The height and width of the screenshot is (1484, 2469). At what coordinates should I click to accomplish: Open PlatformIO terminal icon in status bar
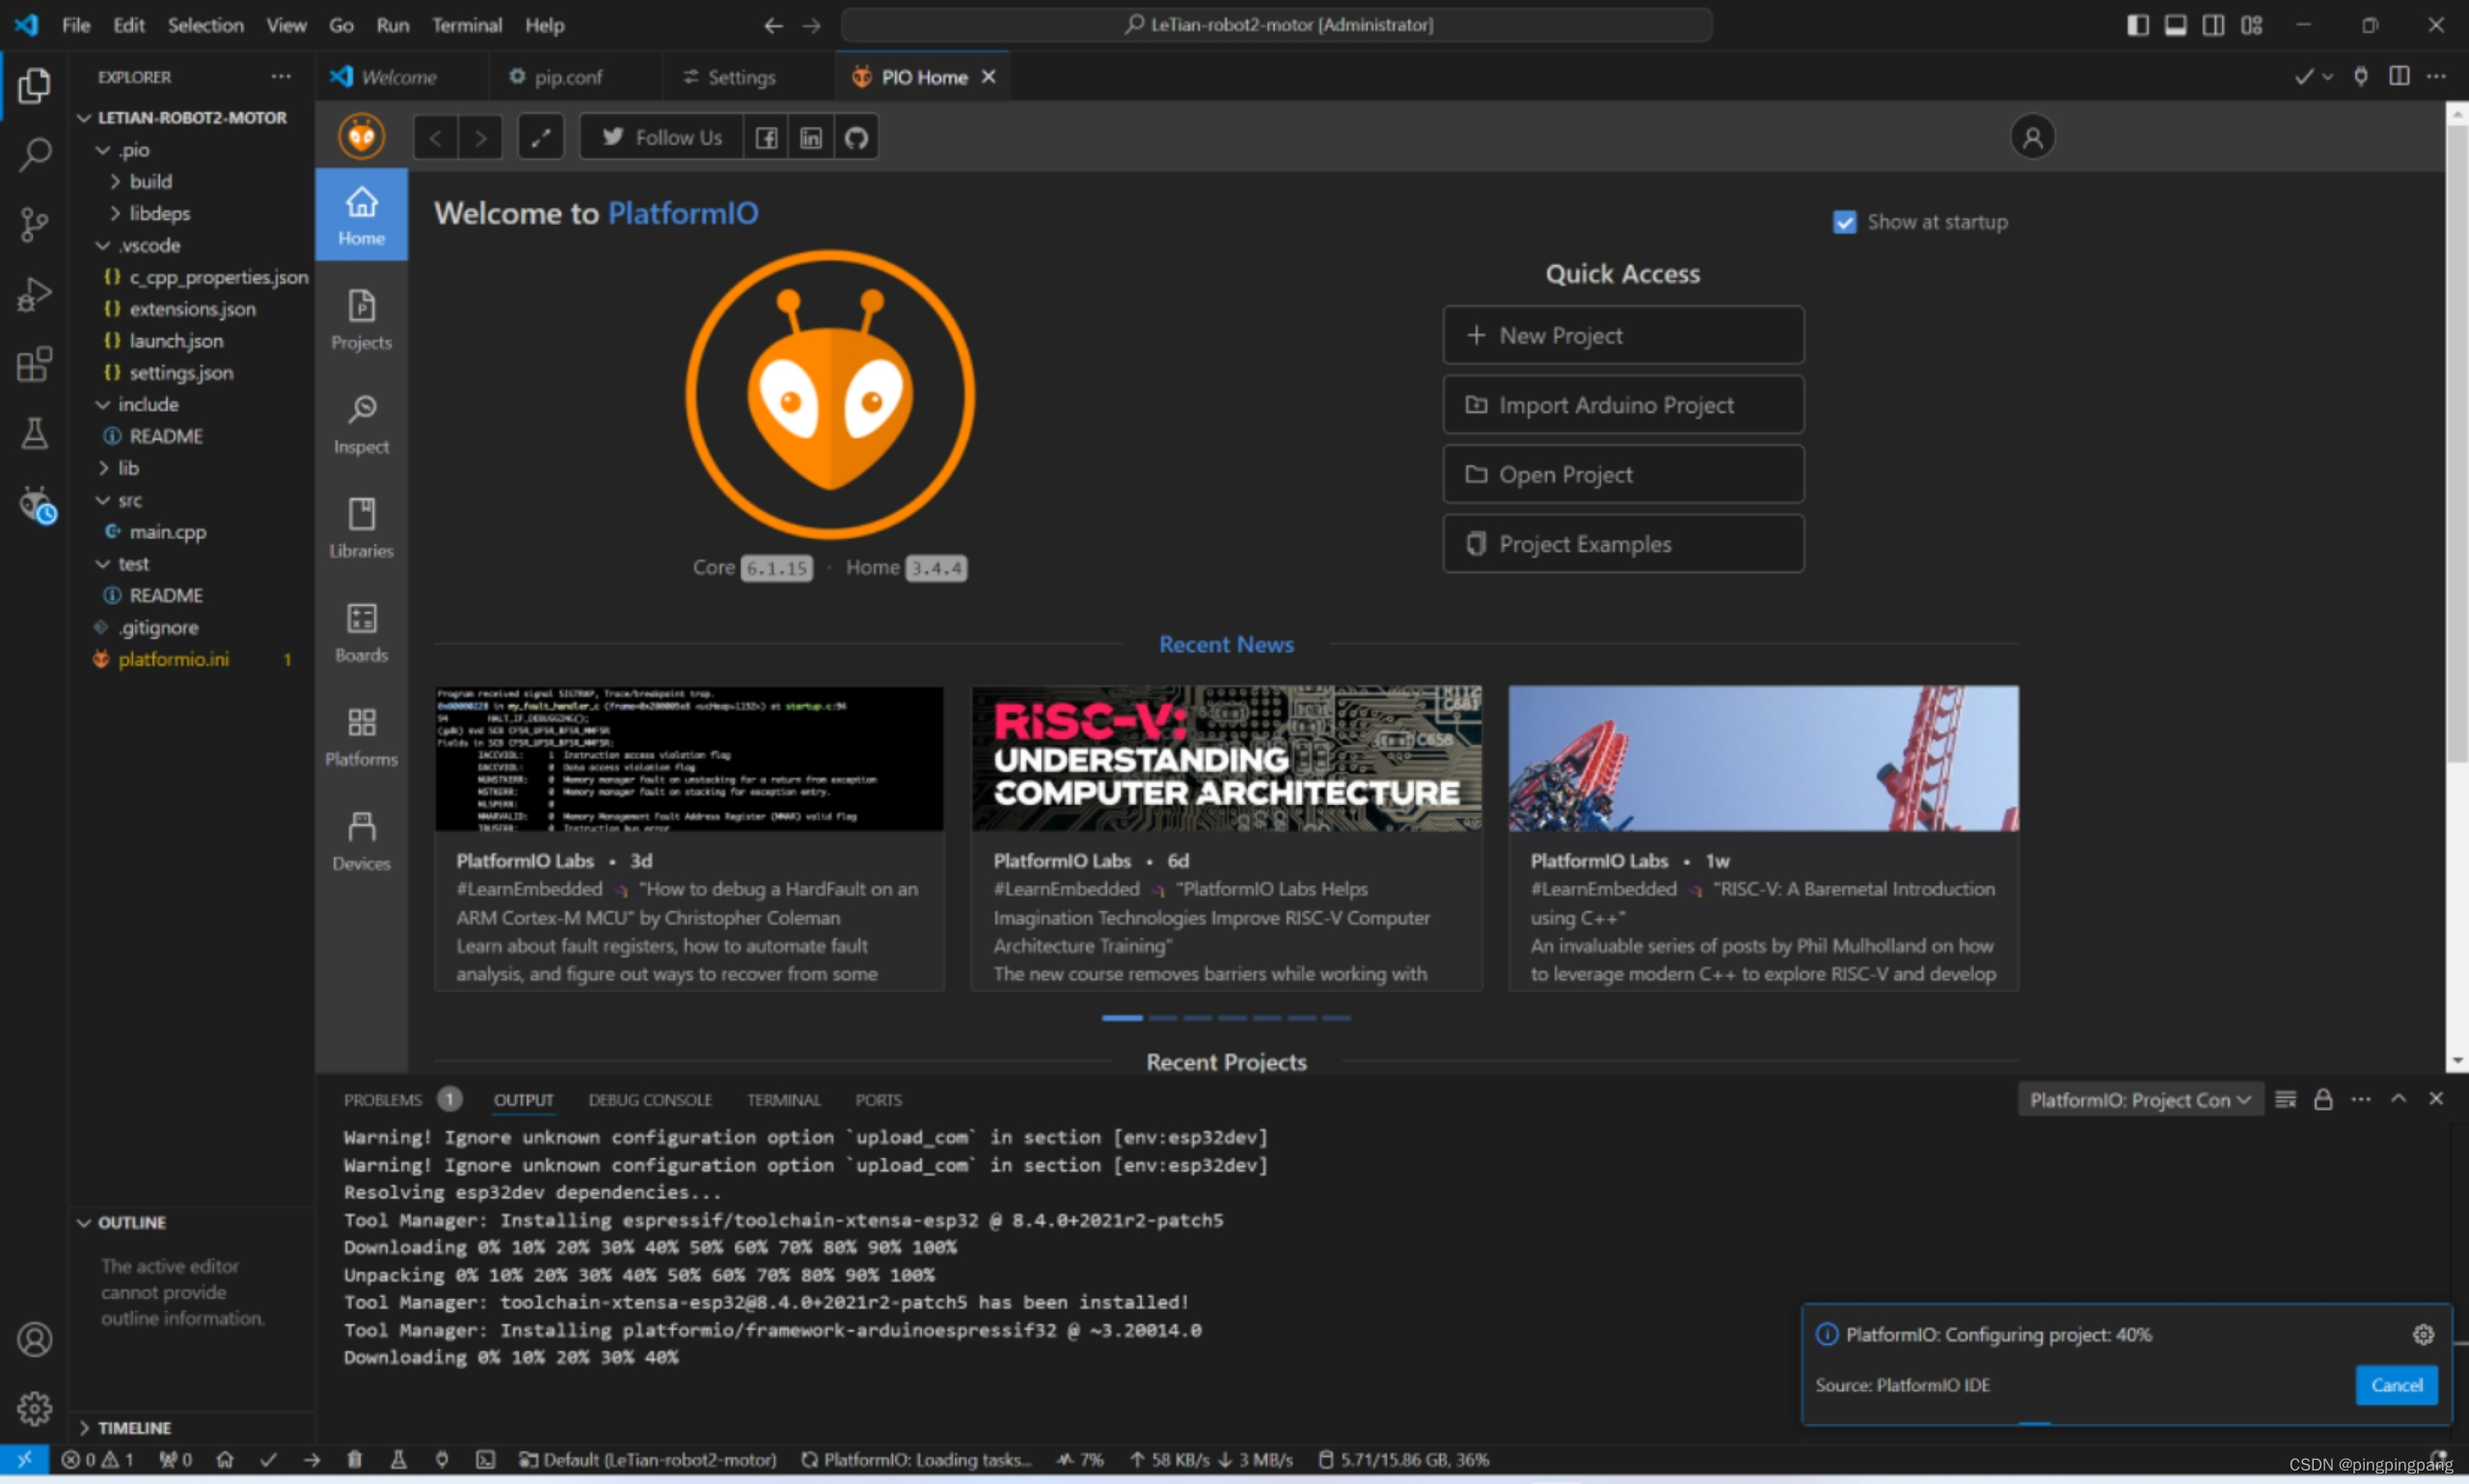(x=485, y=1460)
